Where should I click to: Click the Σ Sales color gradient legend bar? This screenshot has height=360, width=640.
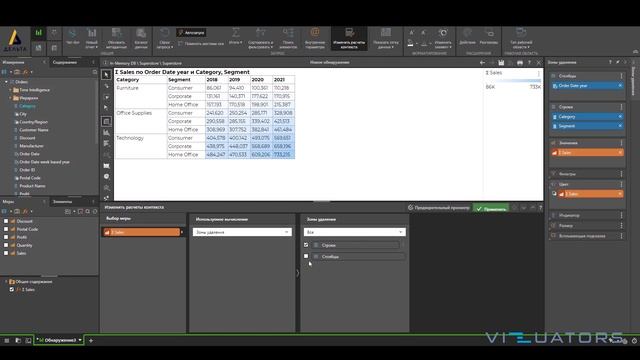[513, 81]
